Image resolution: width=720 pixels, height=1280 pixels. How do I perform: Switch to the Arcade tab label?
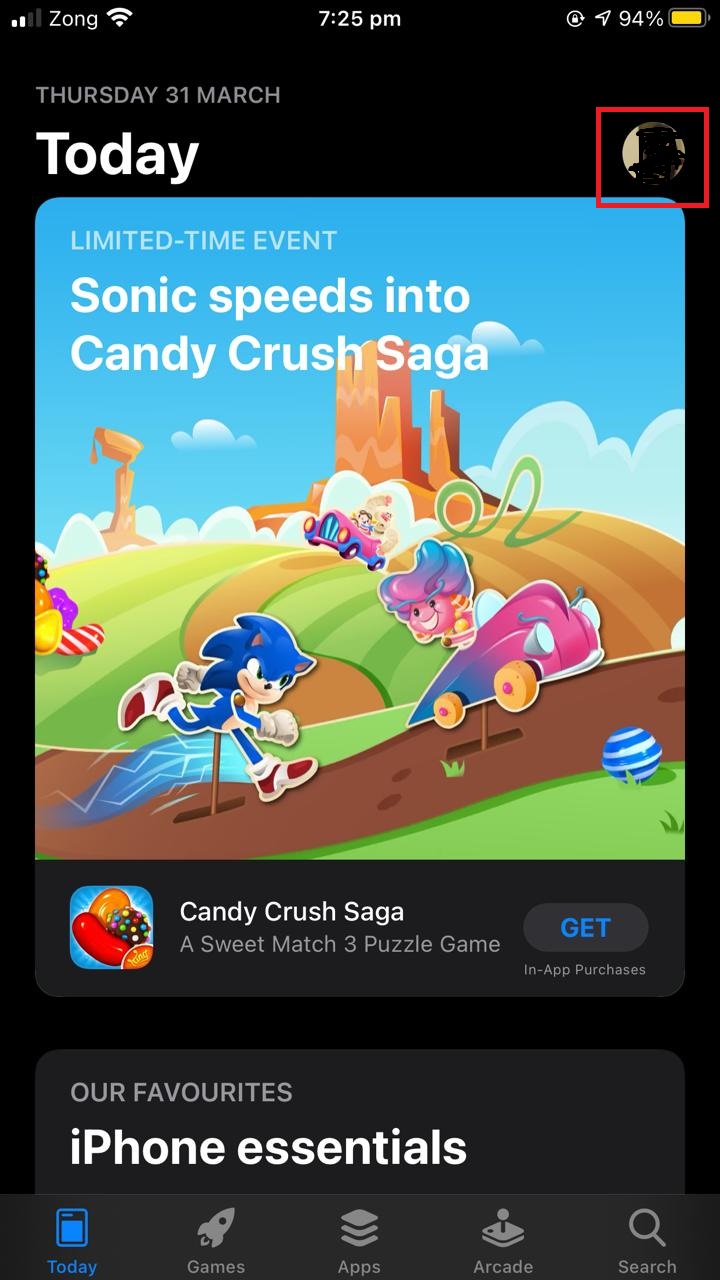click(x=503, y=1266)
